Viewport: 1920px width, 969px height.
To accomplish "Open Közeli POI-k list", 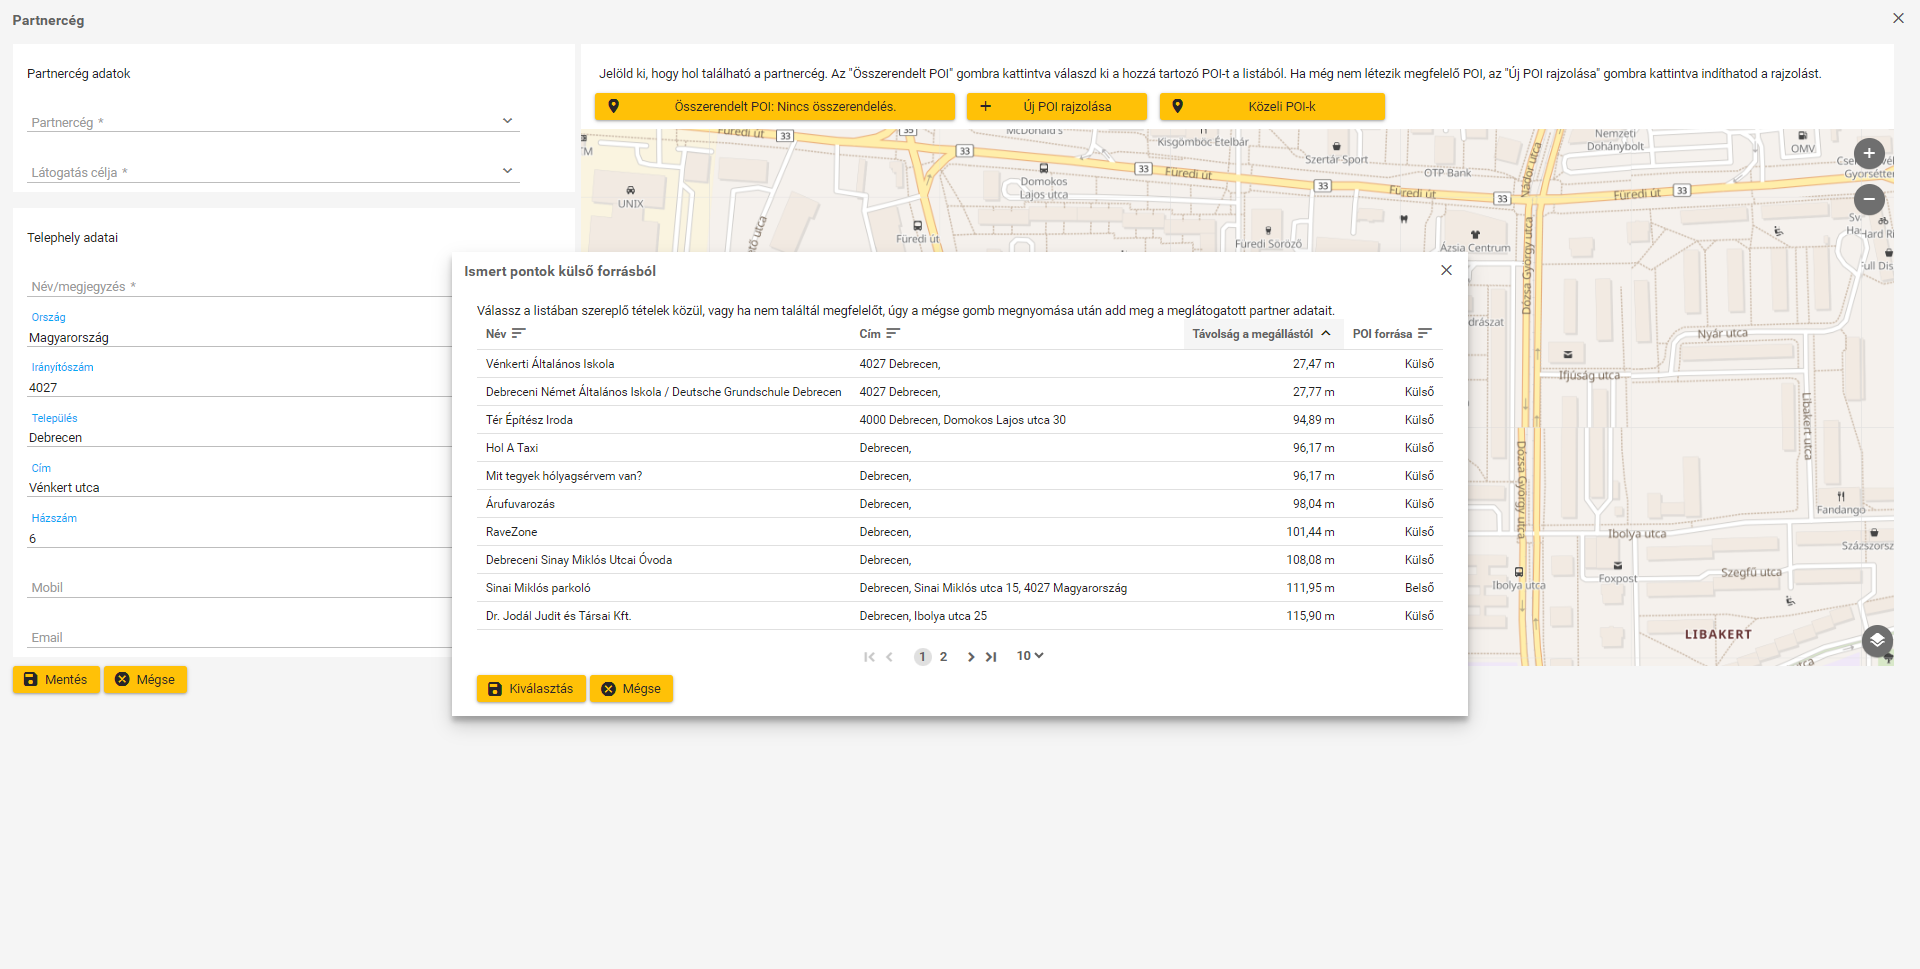I will [x=1272, y=107].
